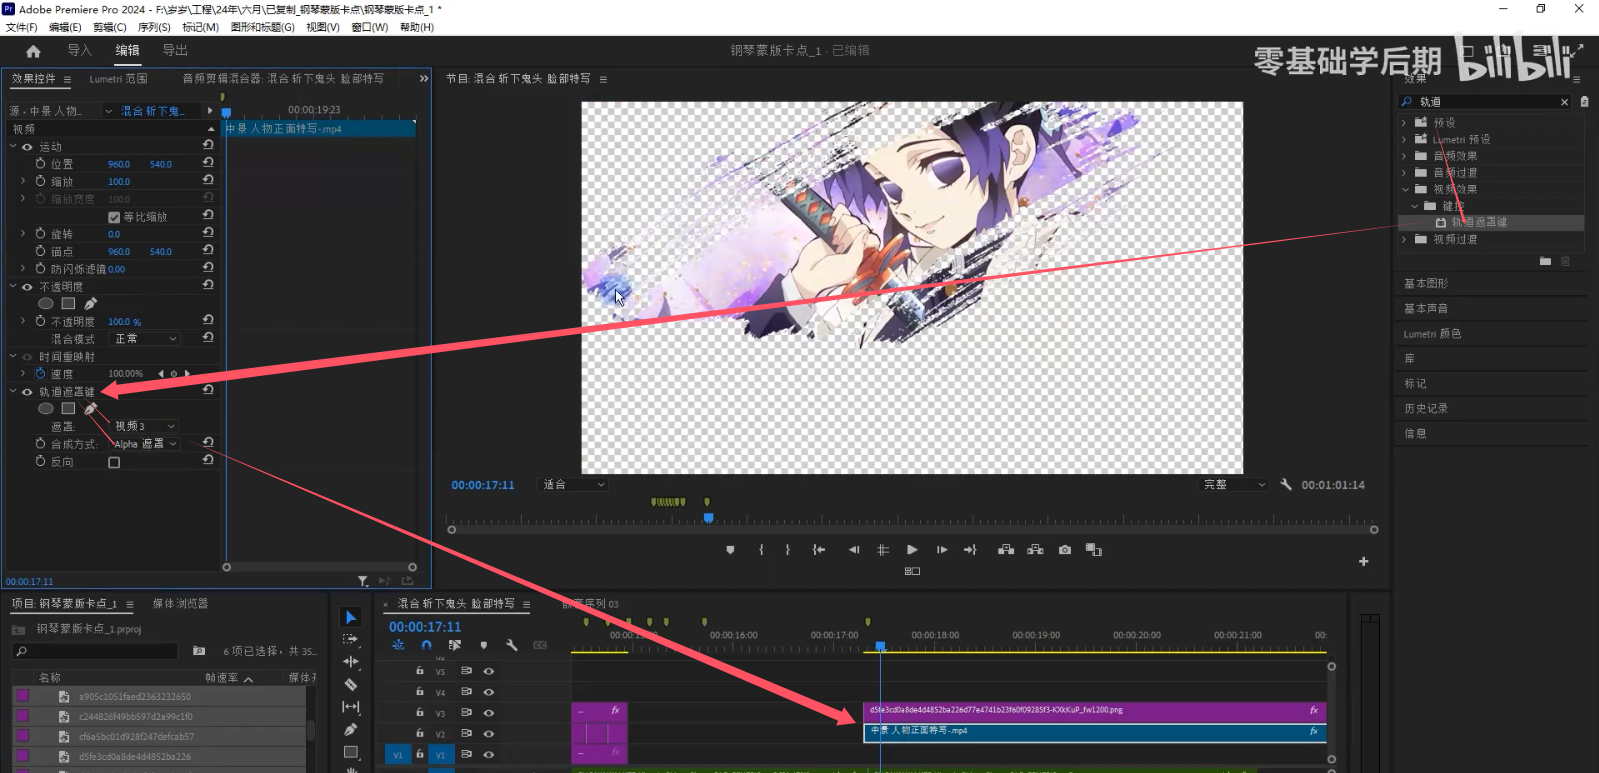
Task: Open the 文件(F) menu
Action: point(21,27)
